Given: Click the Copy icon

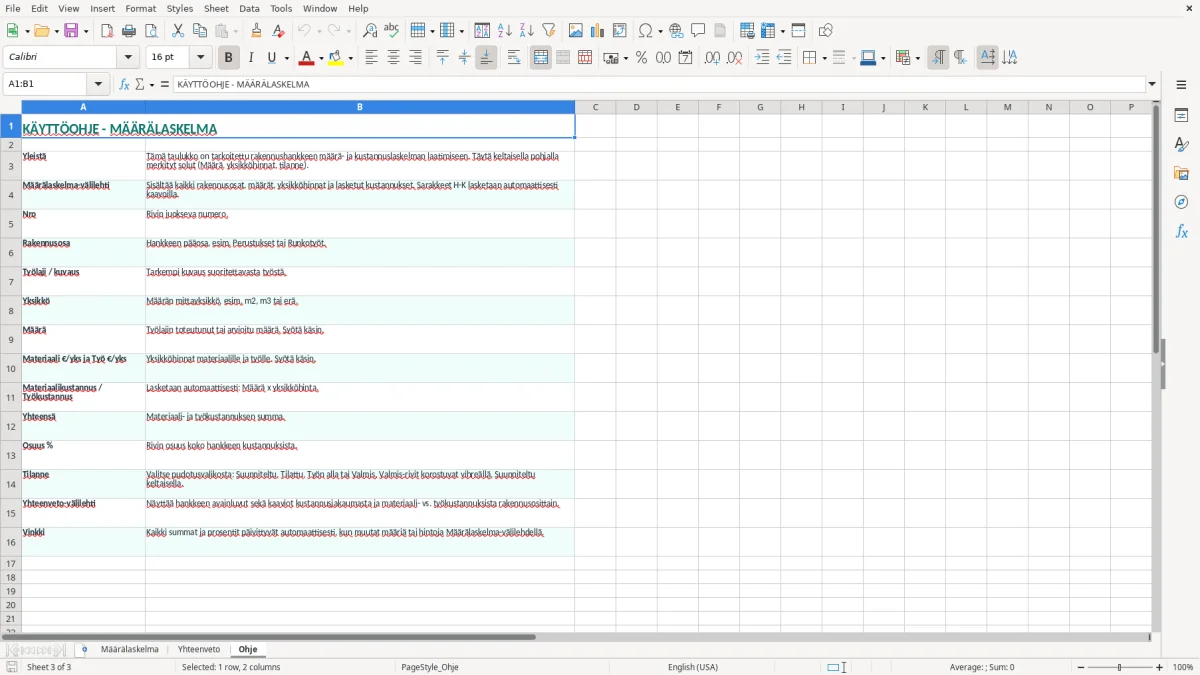Looking at the screenshot, I should coord(200,31).
